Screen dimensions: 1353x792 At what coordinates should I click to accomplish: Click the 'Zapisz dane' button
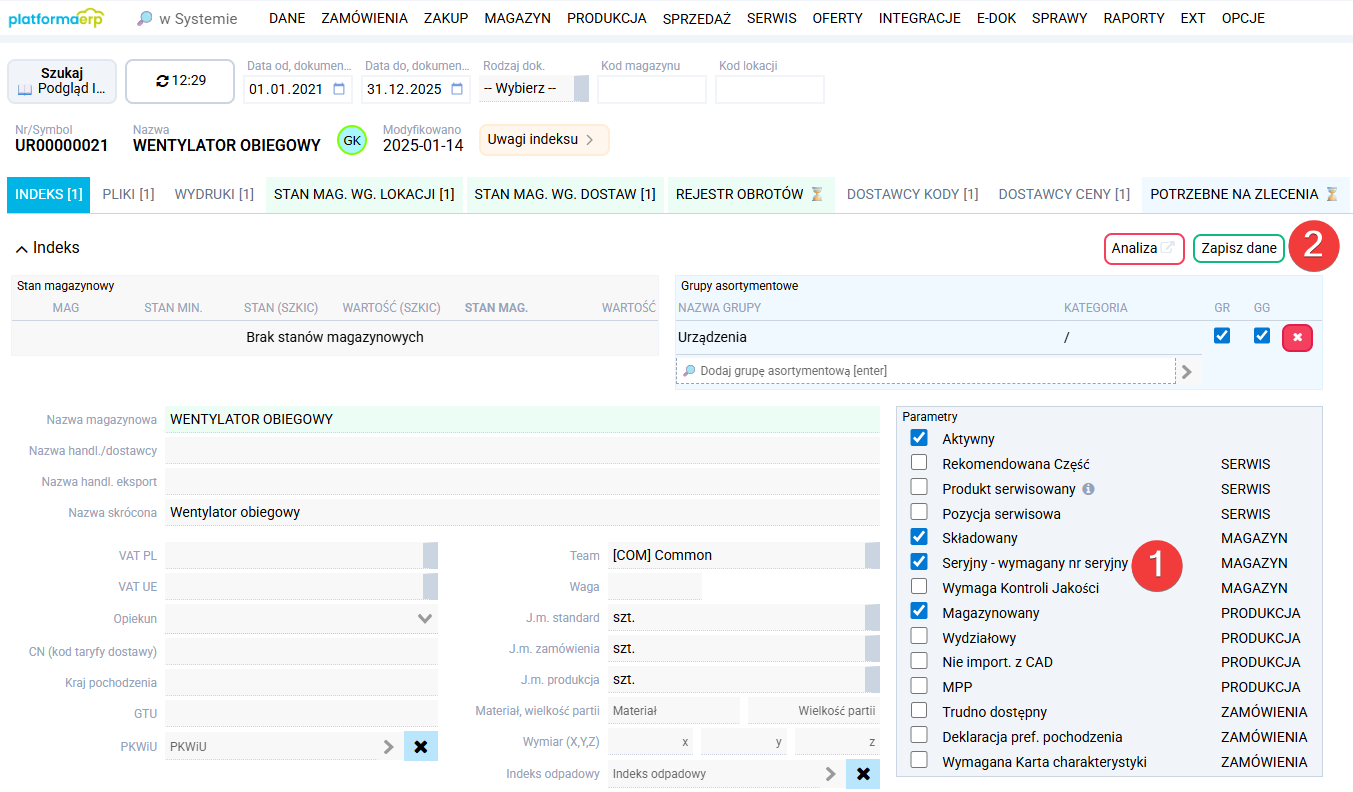(x=1238, y=249)
